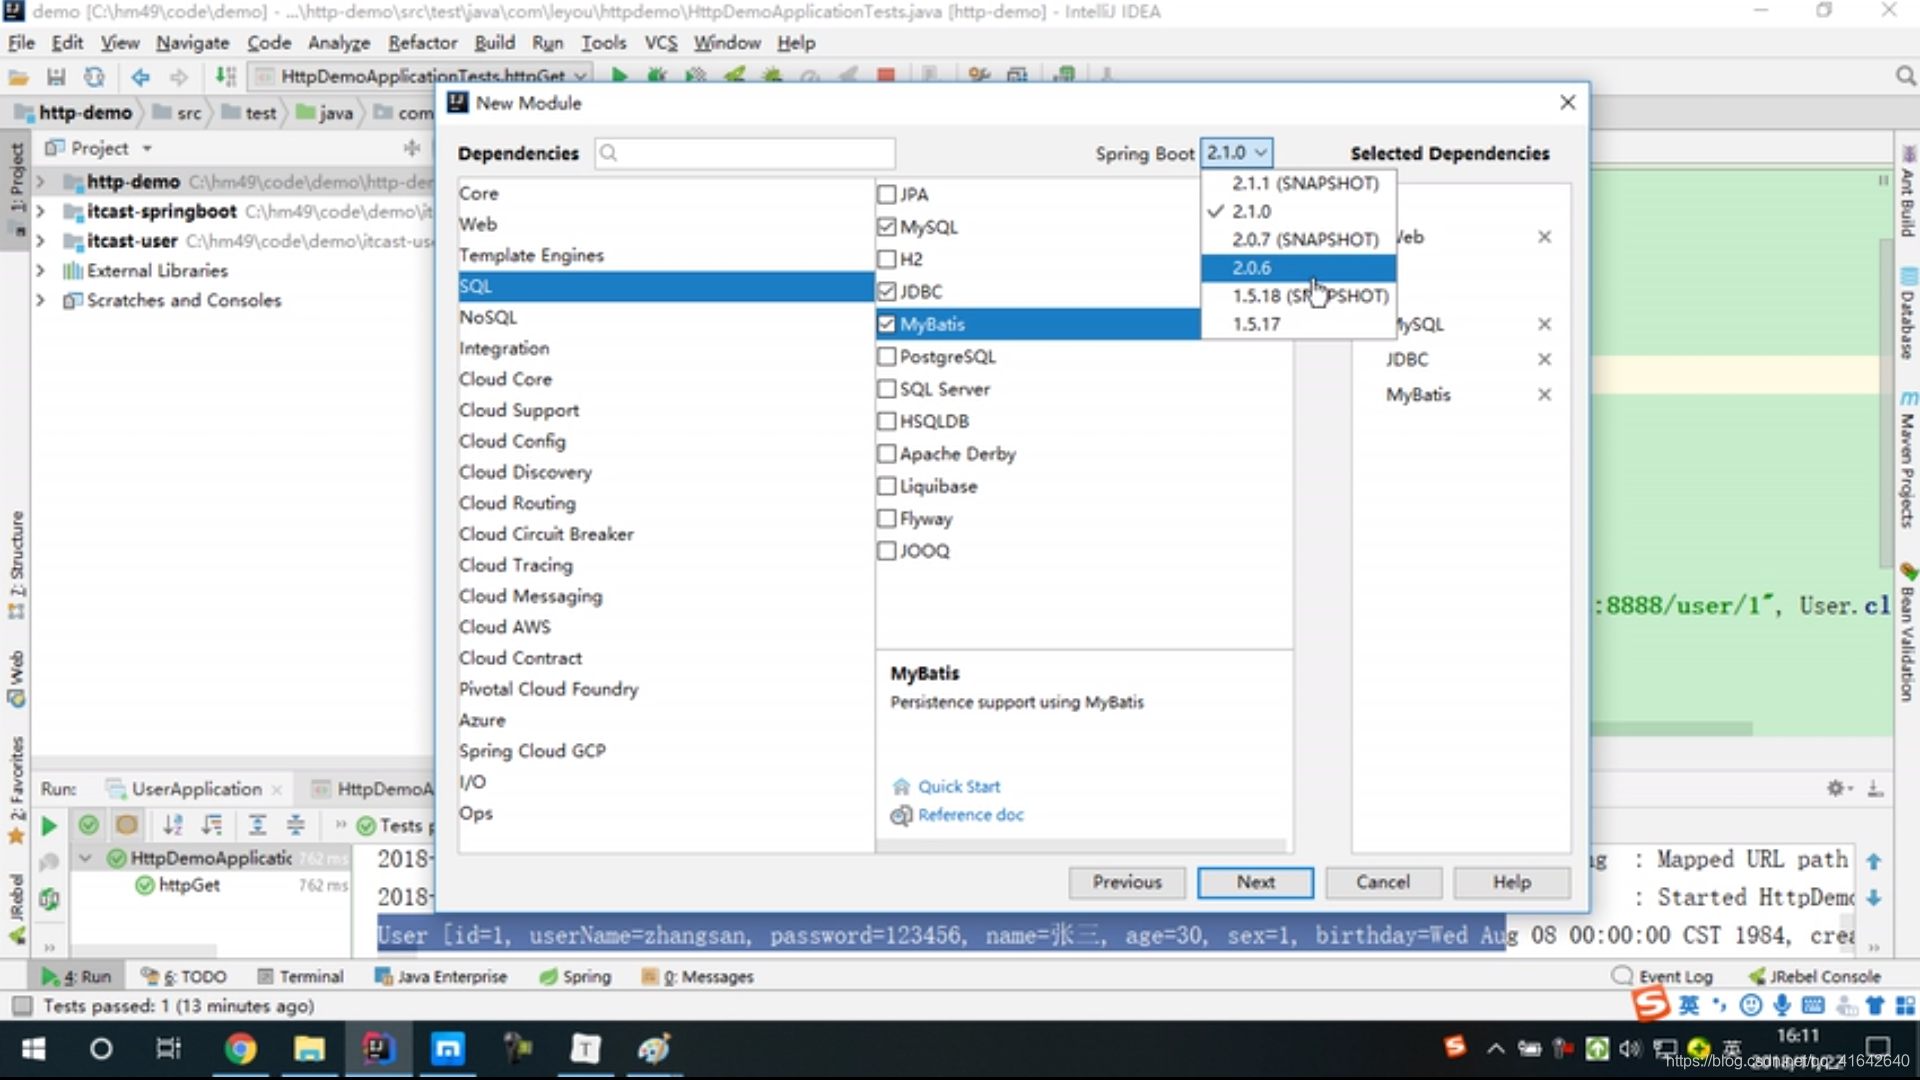The height and width of the screenshot is (1080, 1920).
Task: Open the MyBatis Quick Start link
Action: (959, 786)
